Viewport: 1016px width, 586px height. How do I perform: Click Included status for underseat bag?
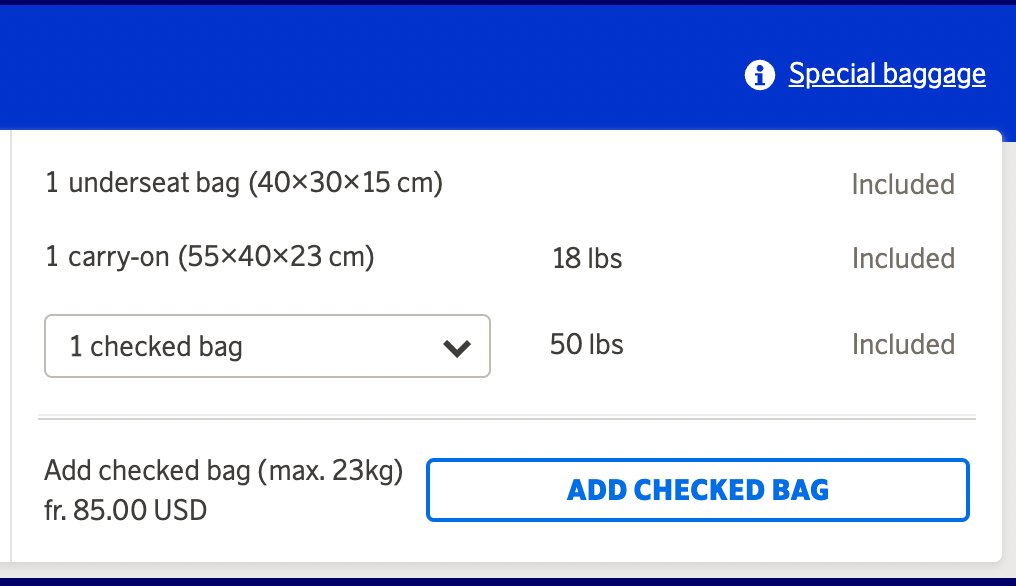coord(902,184)
